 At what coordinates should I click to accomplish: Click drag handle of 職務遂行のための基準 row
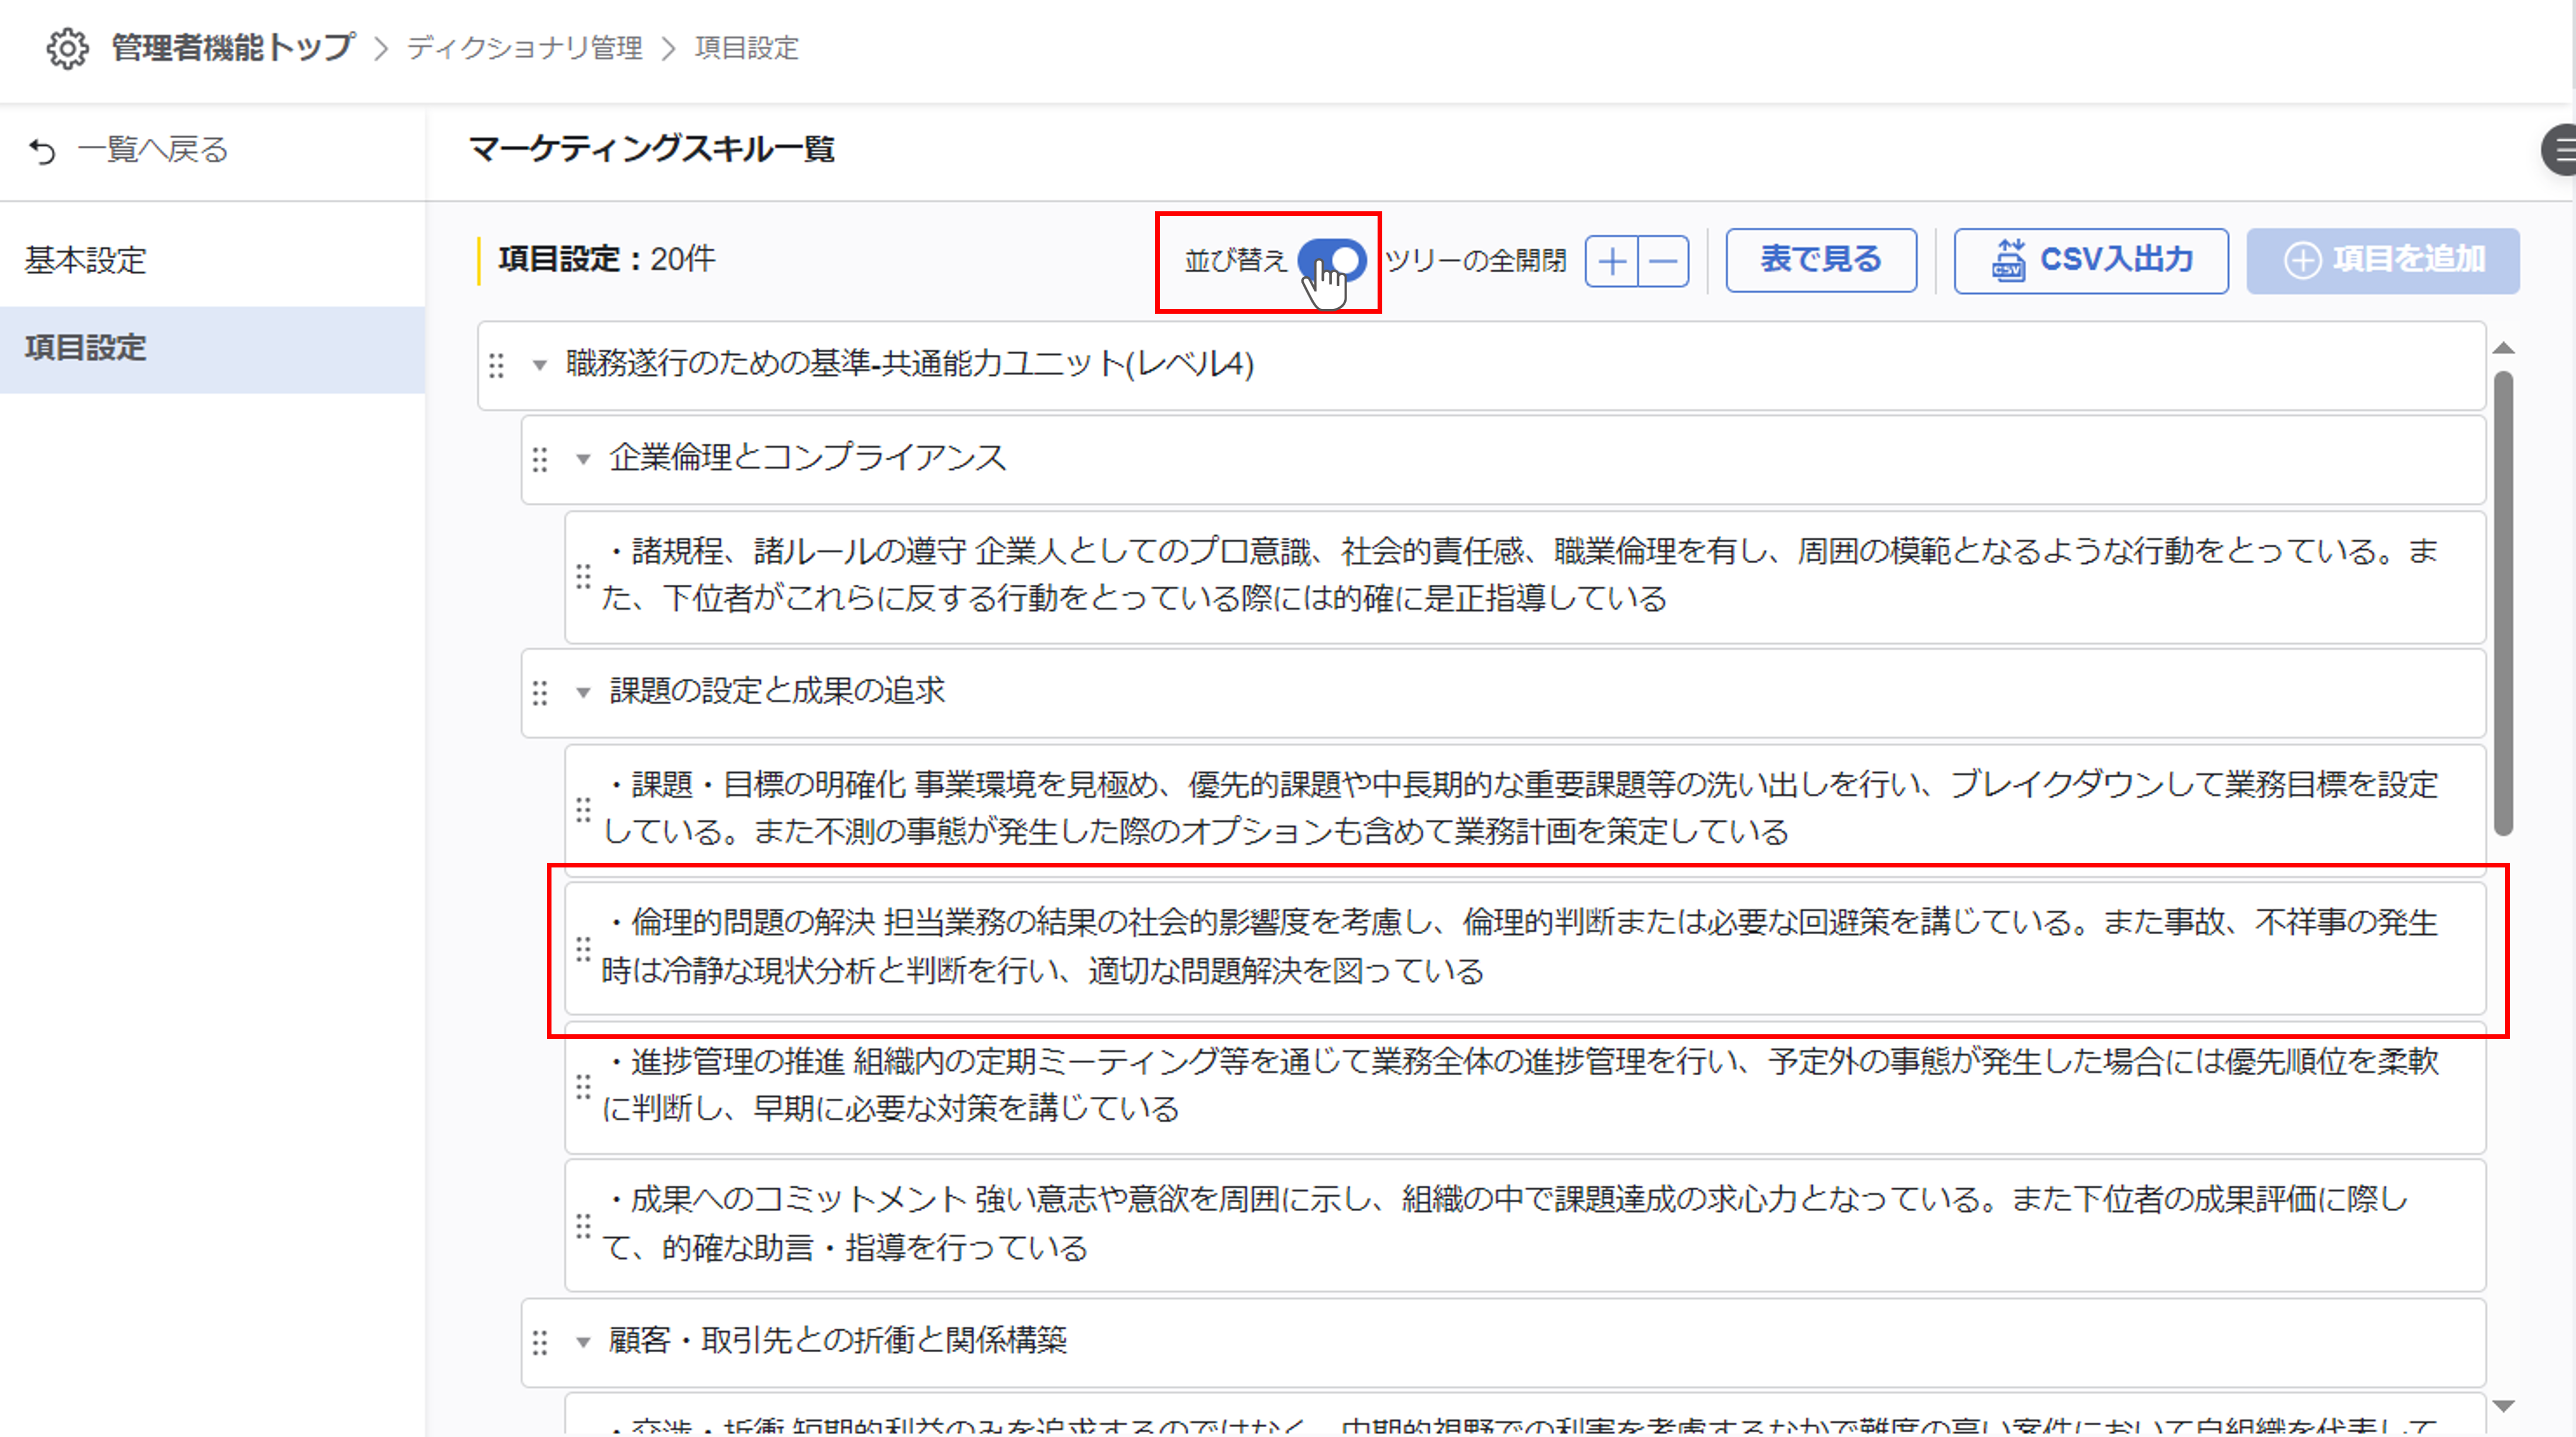point(496,365)
